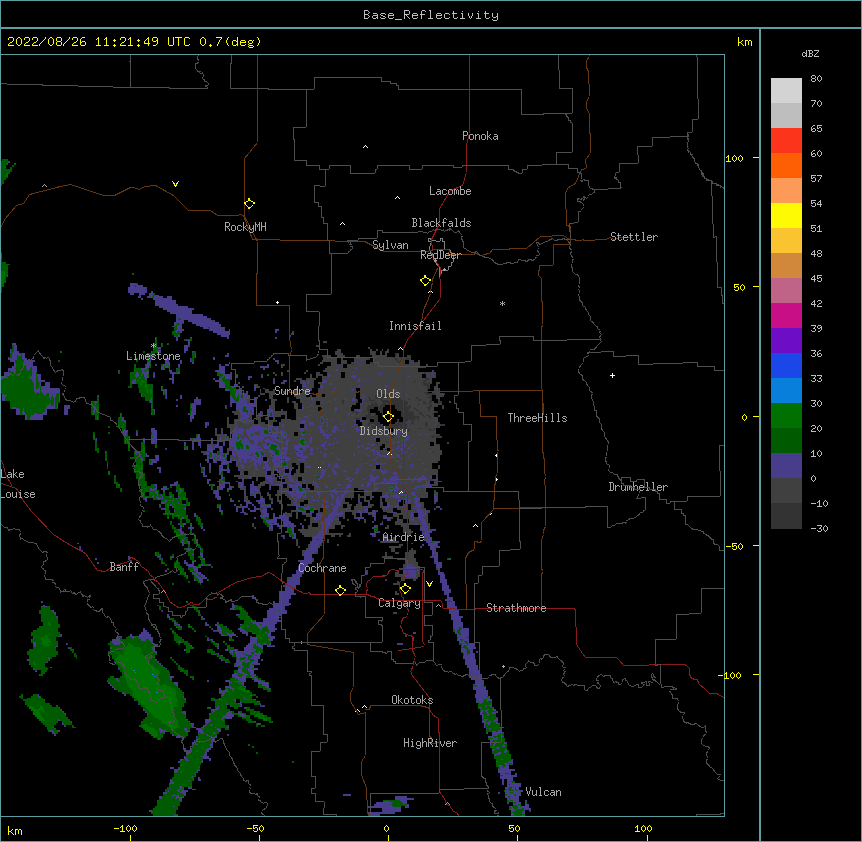
Task: Pick the orange 60–57 dBZ legend swatch
Action: 786,165
